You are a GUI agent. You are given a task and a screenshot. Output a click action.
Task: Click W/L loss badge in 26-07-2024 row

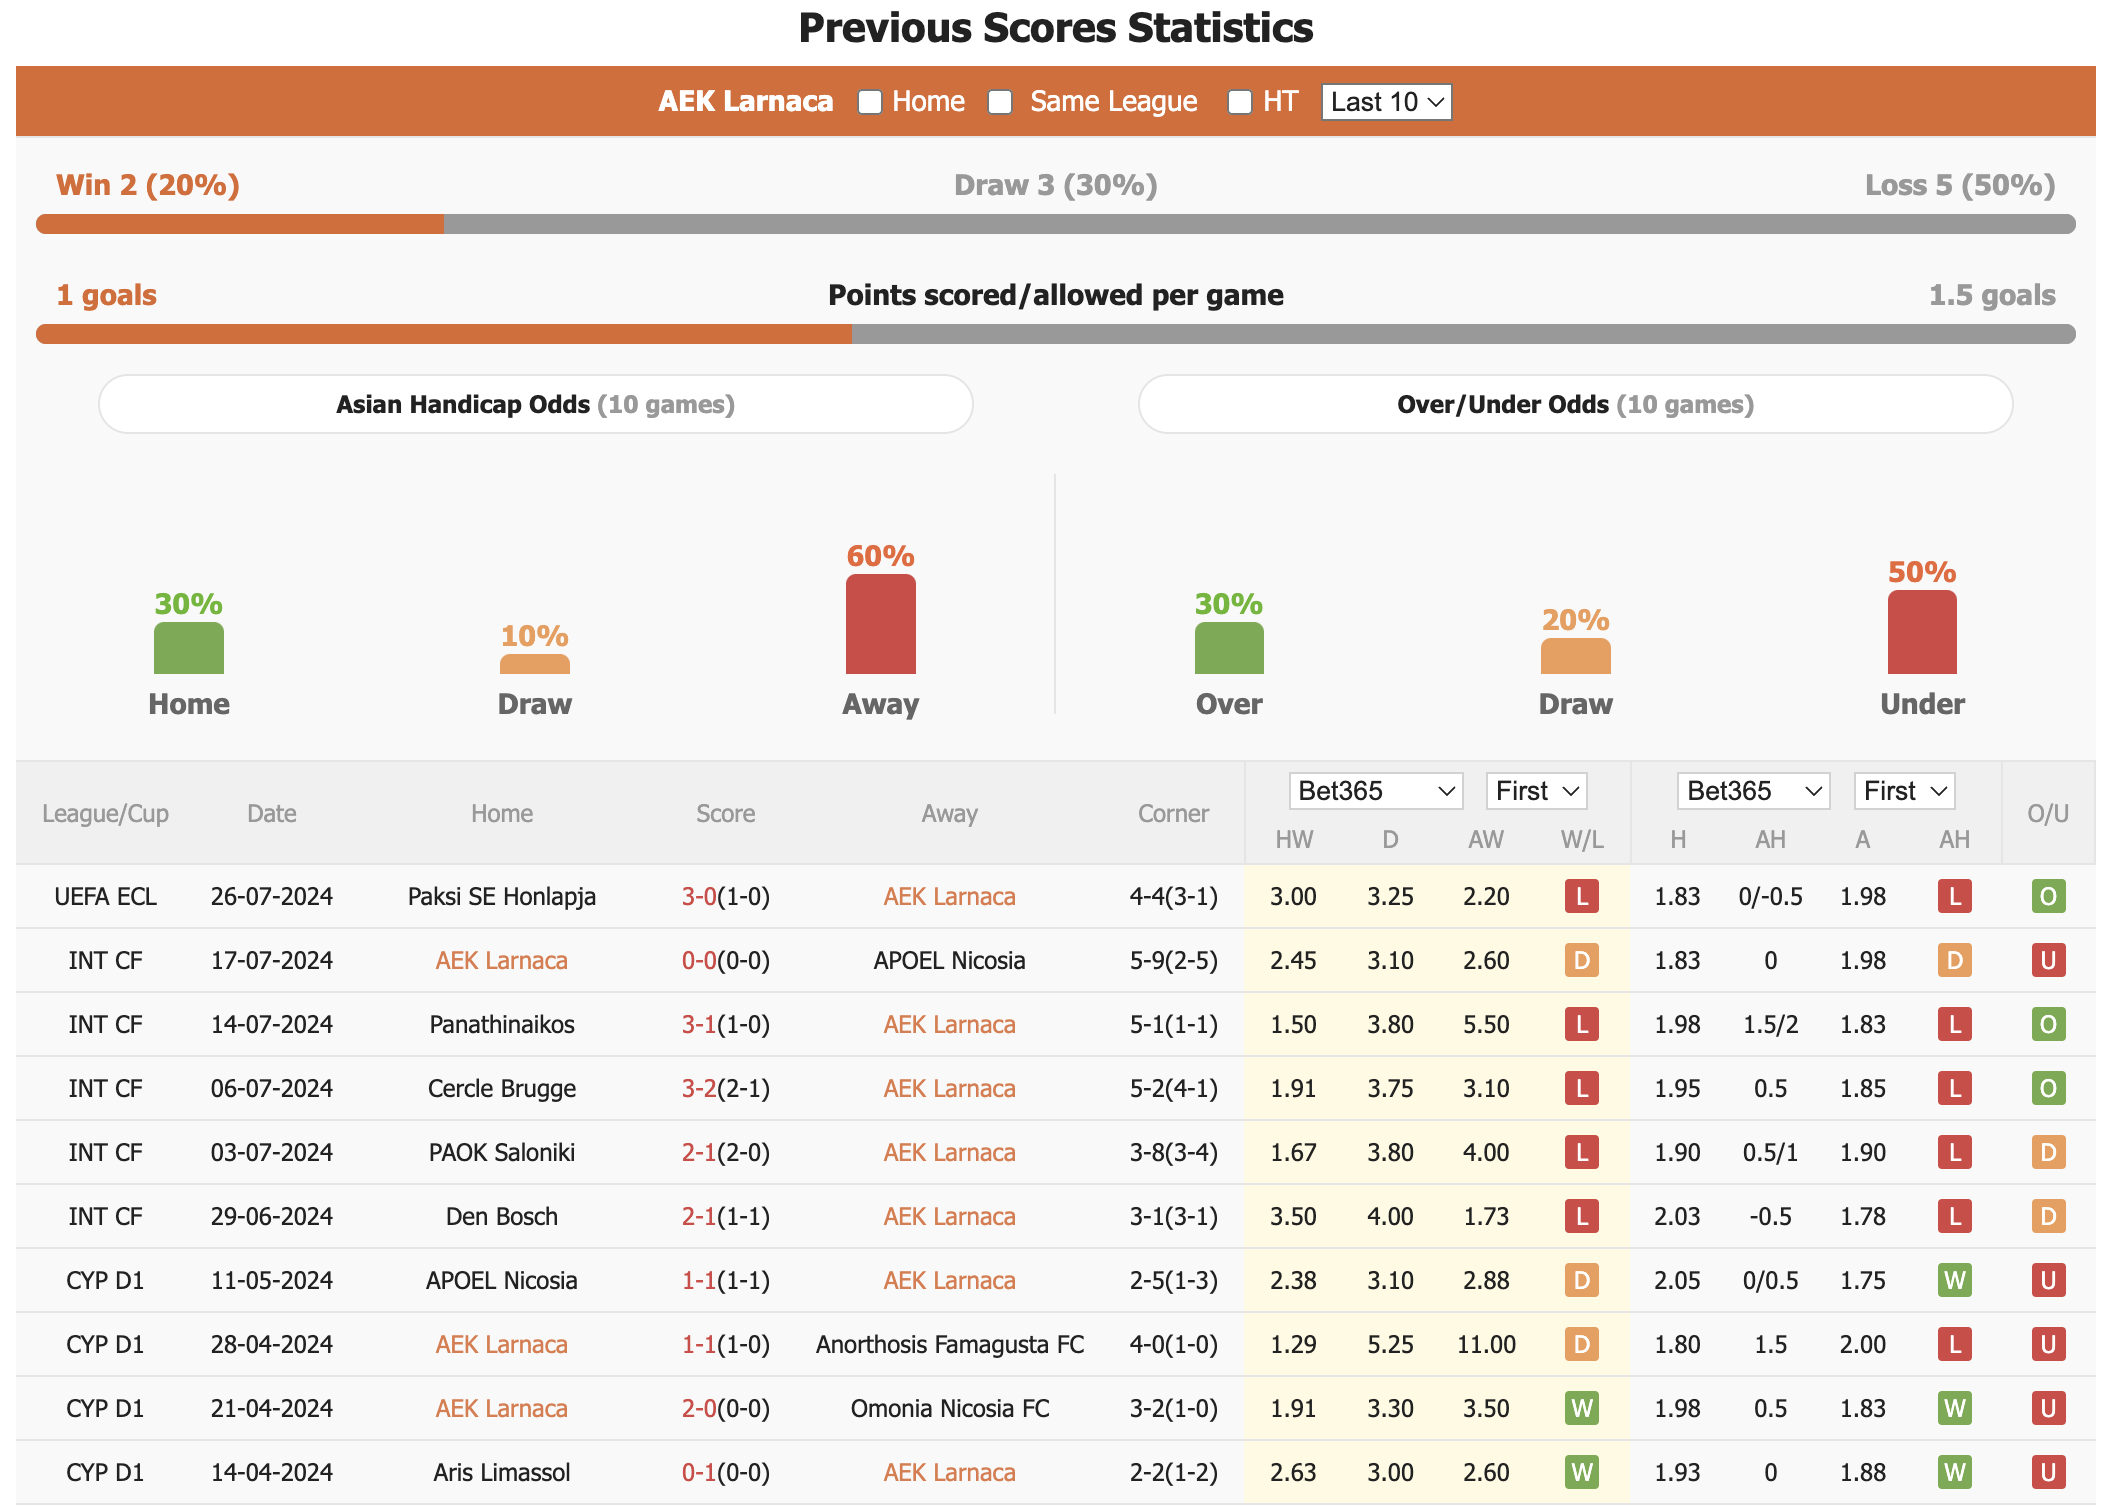pos(1582,896)
